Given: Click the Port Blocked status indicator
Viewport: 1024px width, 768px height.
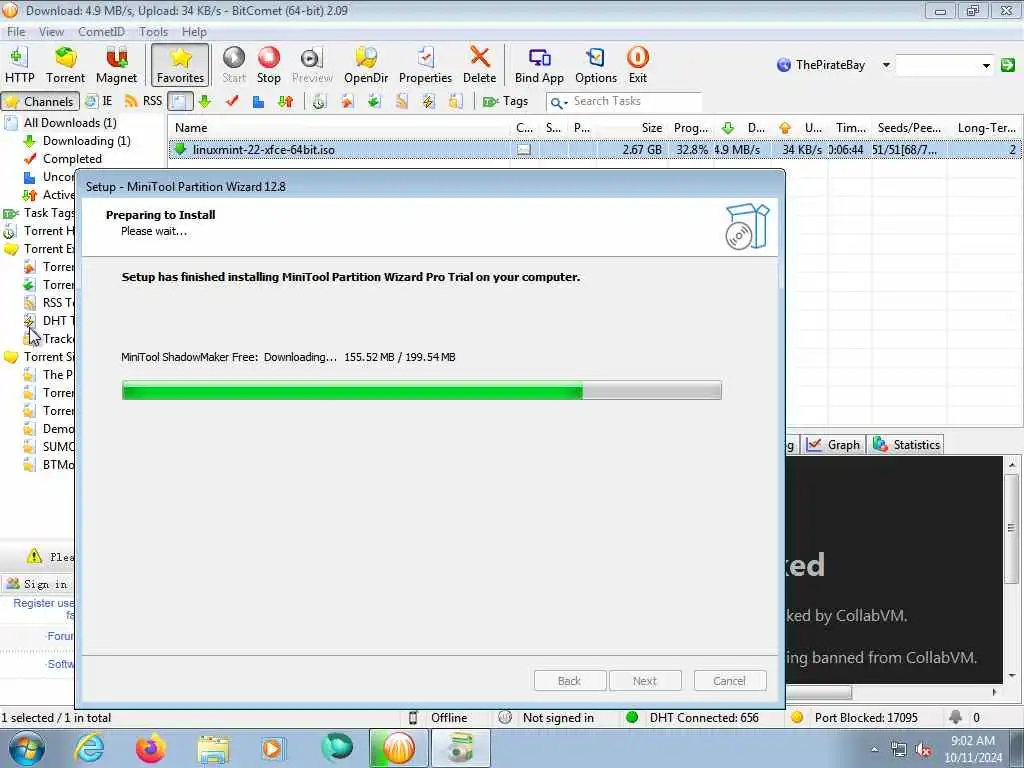Looking at the screenshot, I should (854, 718).
